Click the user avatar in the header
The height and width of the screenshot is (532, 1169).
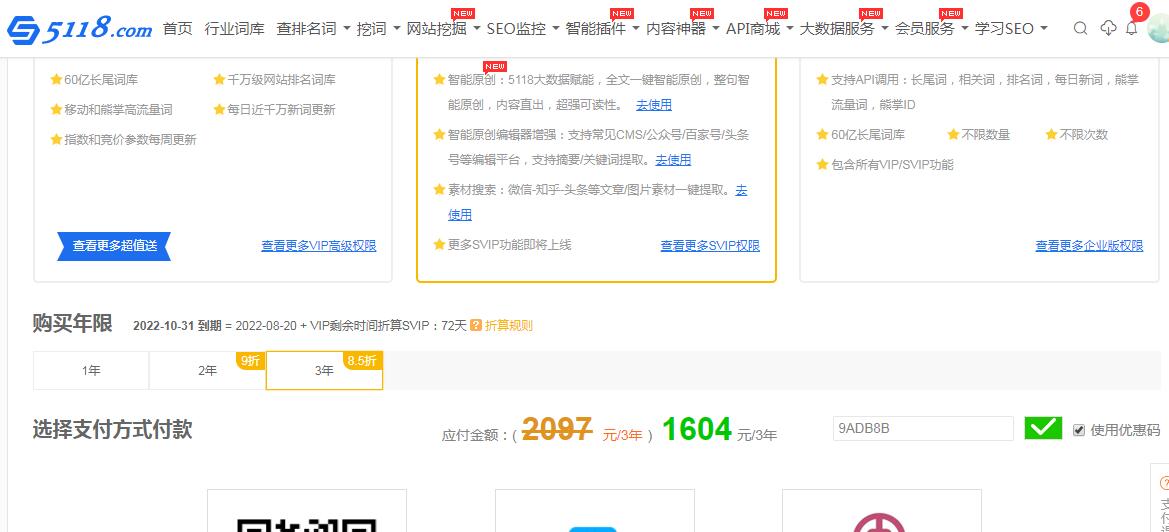[1158, 28]
